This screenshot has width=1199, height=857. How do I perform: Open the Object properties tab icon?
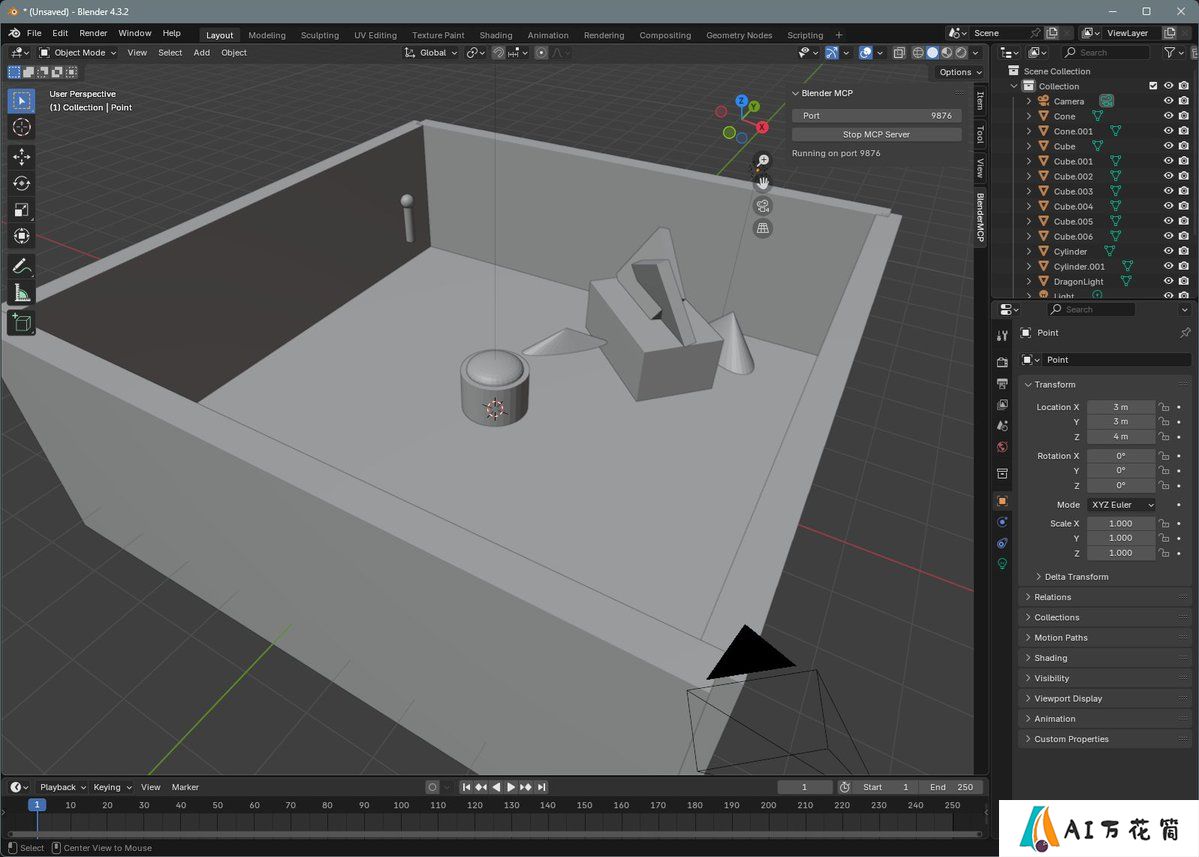point(1002,501)
